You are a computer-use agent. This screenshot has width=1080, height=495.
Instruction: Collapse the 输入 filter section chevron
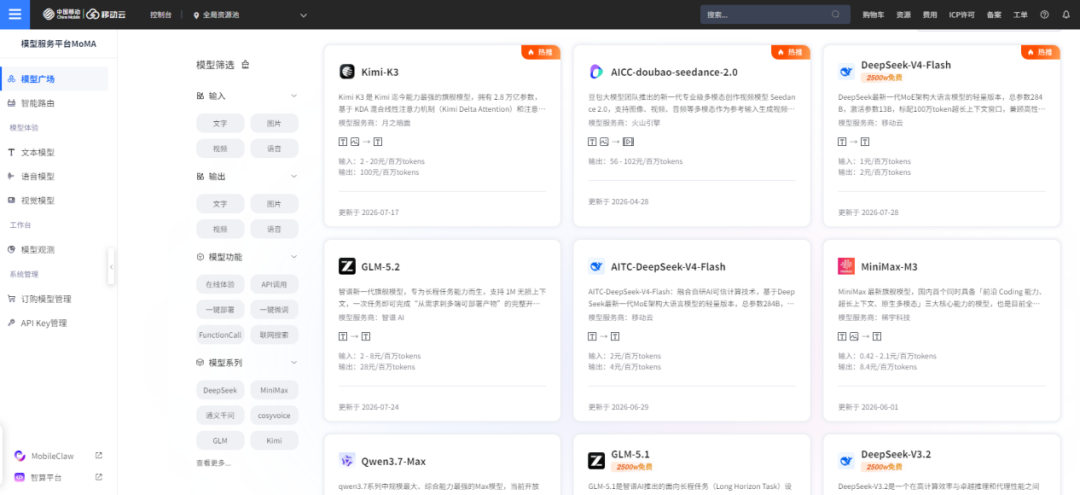click(294, 96)
